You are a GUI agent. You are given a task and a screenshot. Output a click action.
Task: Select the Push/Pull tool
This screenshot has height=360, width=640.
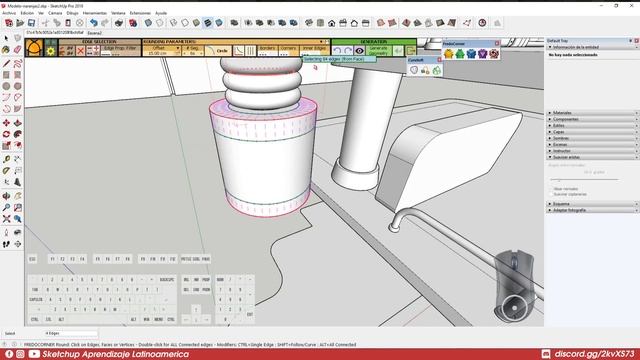pos(18,122)
